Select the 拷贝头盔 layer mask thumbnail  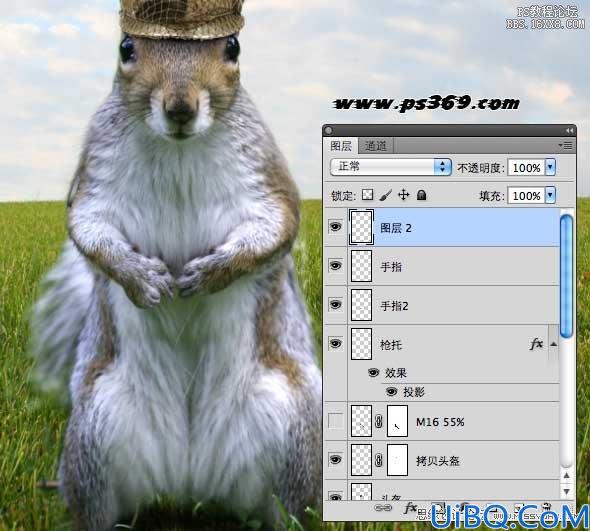point(397,460)
